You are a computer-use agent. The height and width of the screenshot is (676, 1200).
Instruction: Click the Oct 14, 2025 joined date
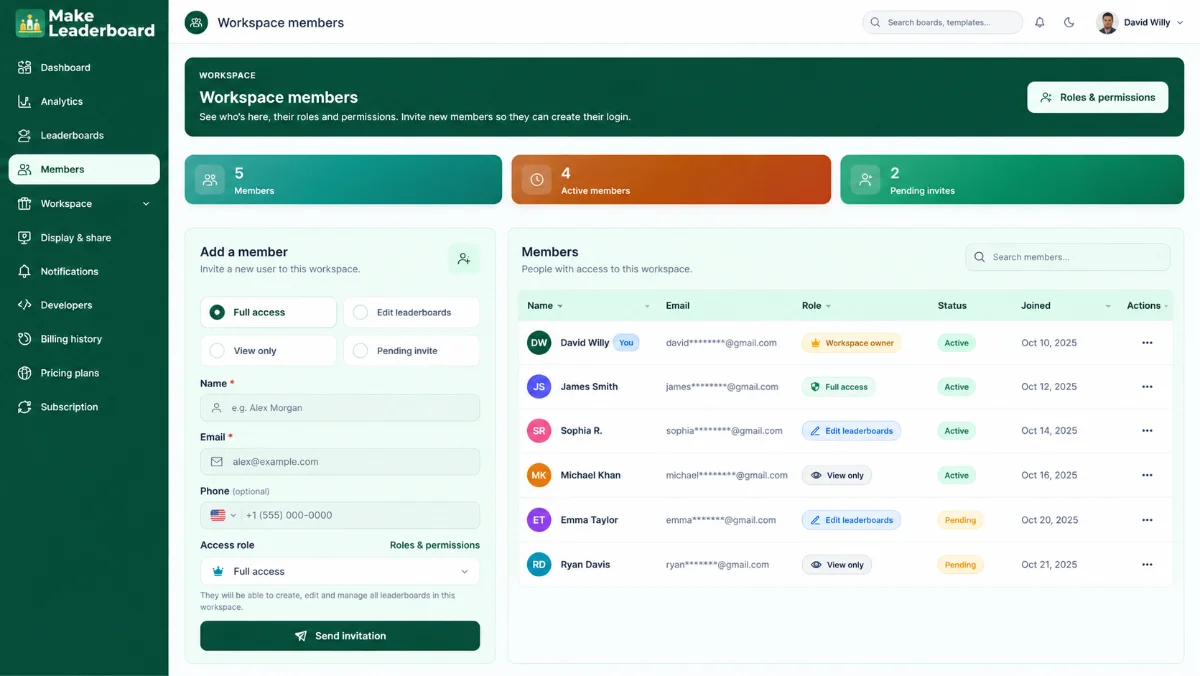tap(1049, 431)
